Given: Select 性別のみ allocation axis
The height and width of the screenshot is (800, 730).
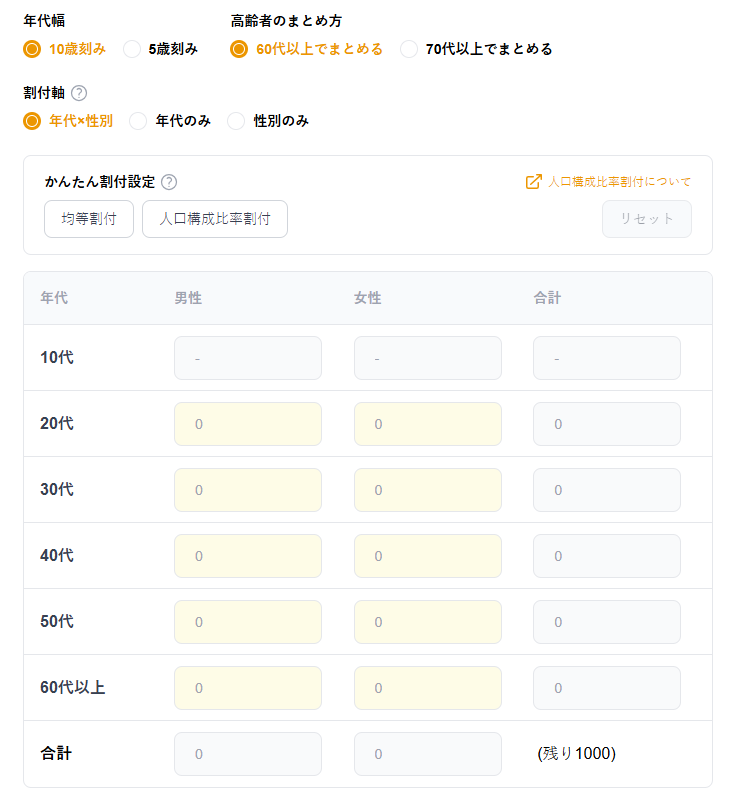Looking at the screenshot, I should pos(237,121).
